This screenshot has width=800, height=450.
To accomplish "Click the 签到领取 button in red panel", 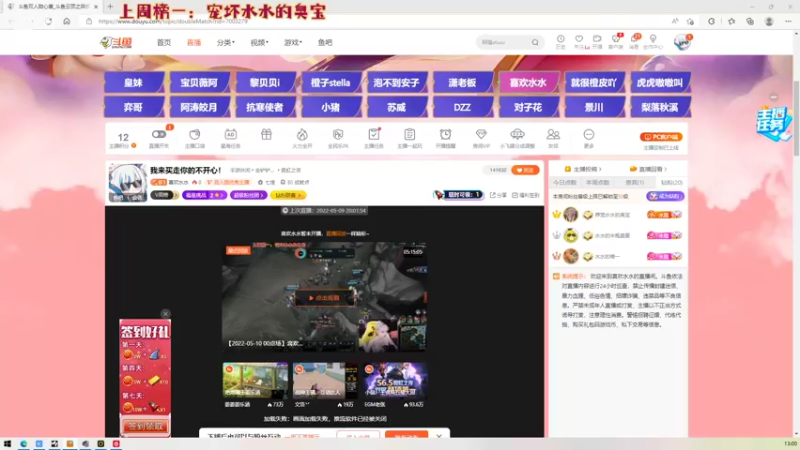I will pyautogui.click(x=145, y=426).
